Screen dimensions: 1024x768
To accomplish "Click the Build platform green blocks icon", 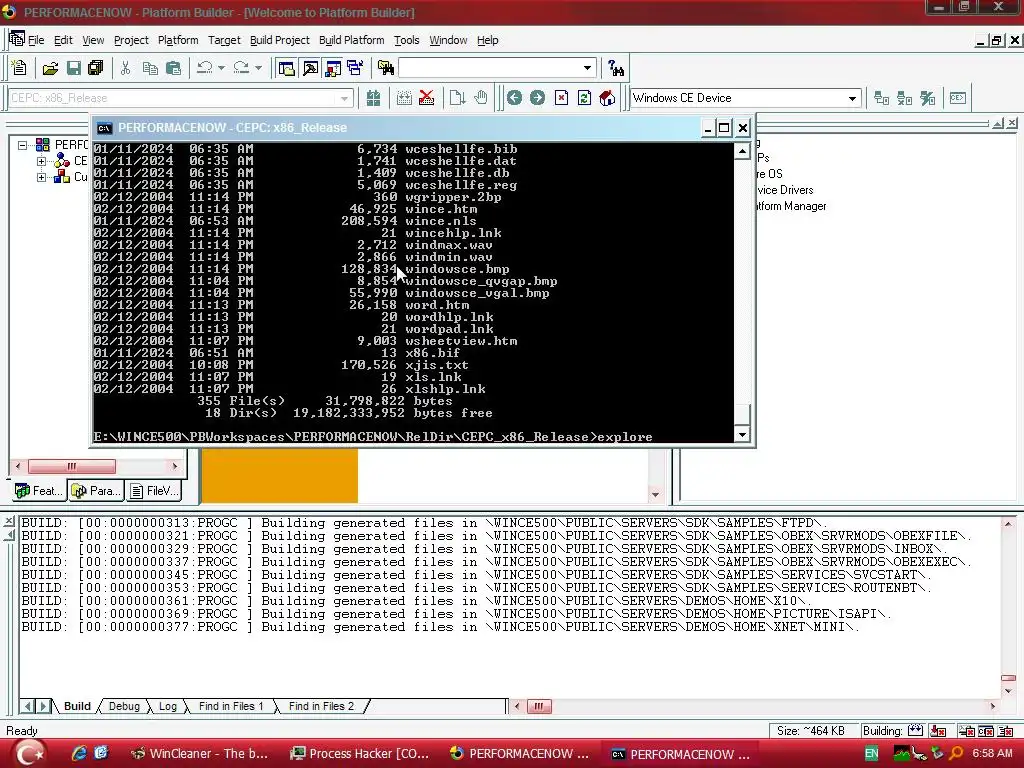I will click(x=373, y=98).
